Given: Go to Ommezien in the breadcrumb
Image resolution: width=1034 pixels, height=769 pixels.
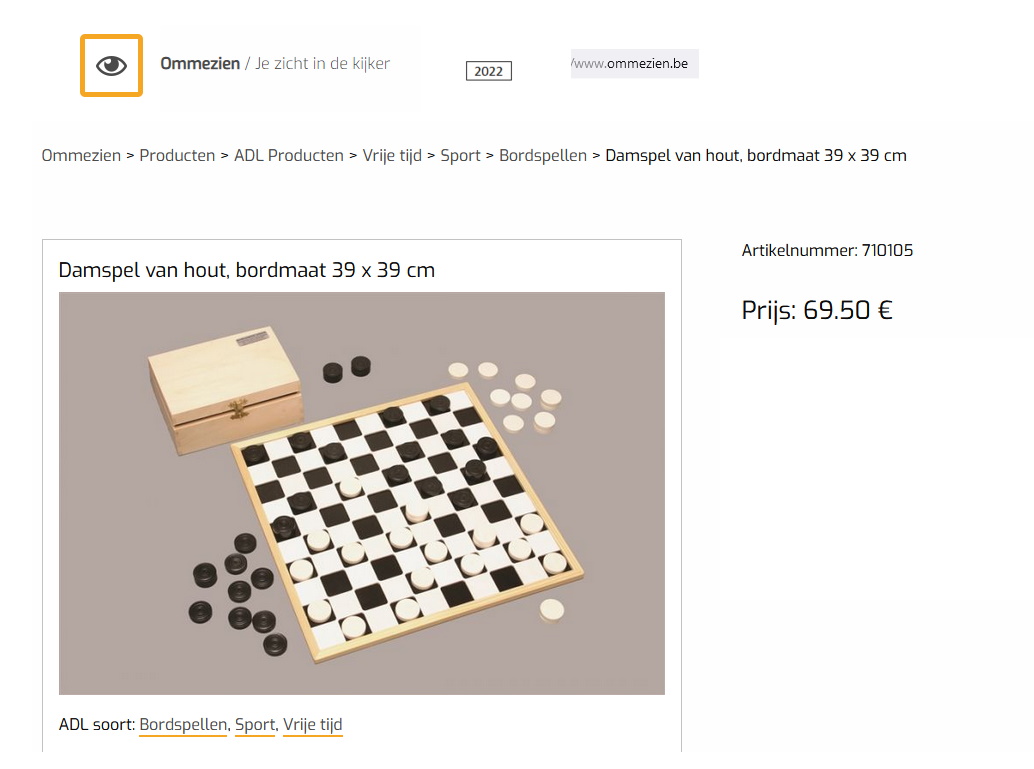Looking at the screenshot, I should click(81, 156).
